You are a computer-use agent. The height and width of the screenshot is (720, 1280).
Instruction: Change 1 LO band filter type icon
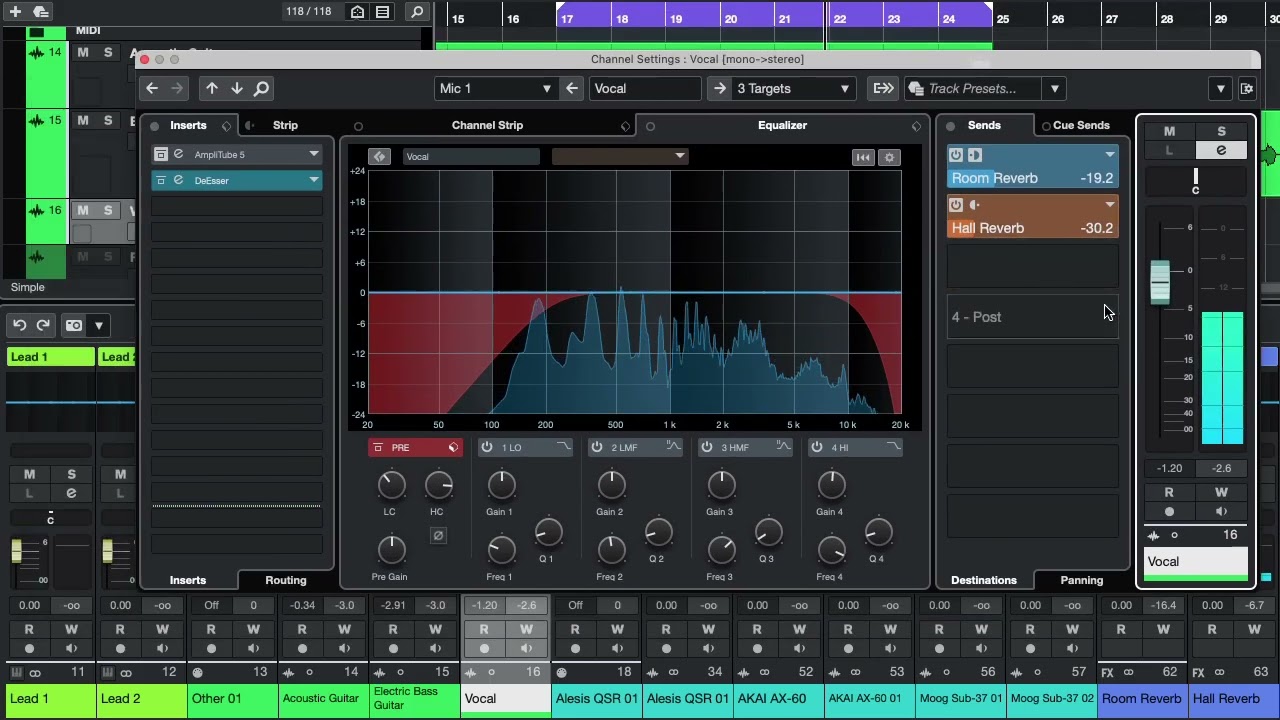(564, 447)
